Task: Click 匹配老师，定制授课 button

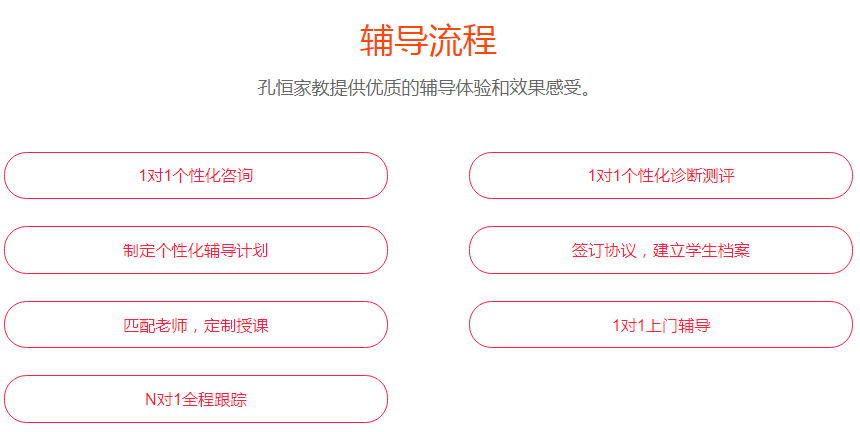Action: (x=196, y=325)
